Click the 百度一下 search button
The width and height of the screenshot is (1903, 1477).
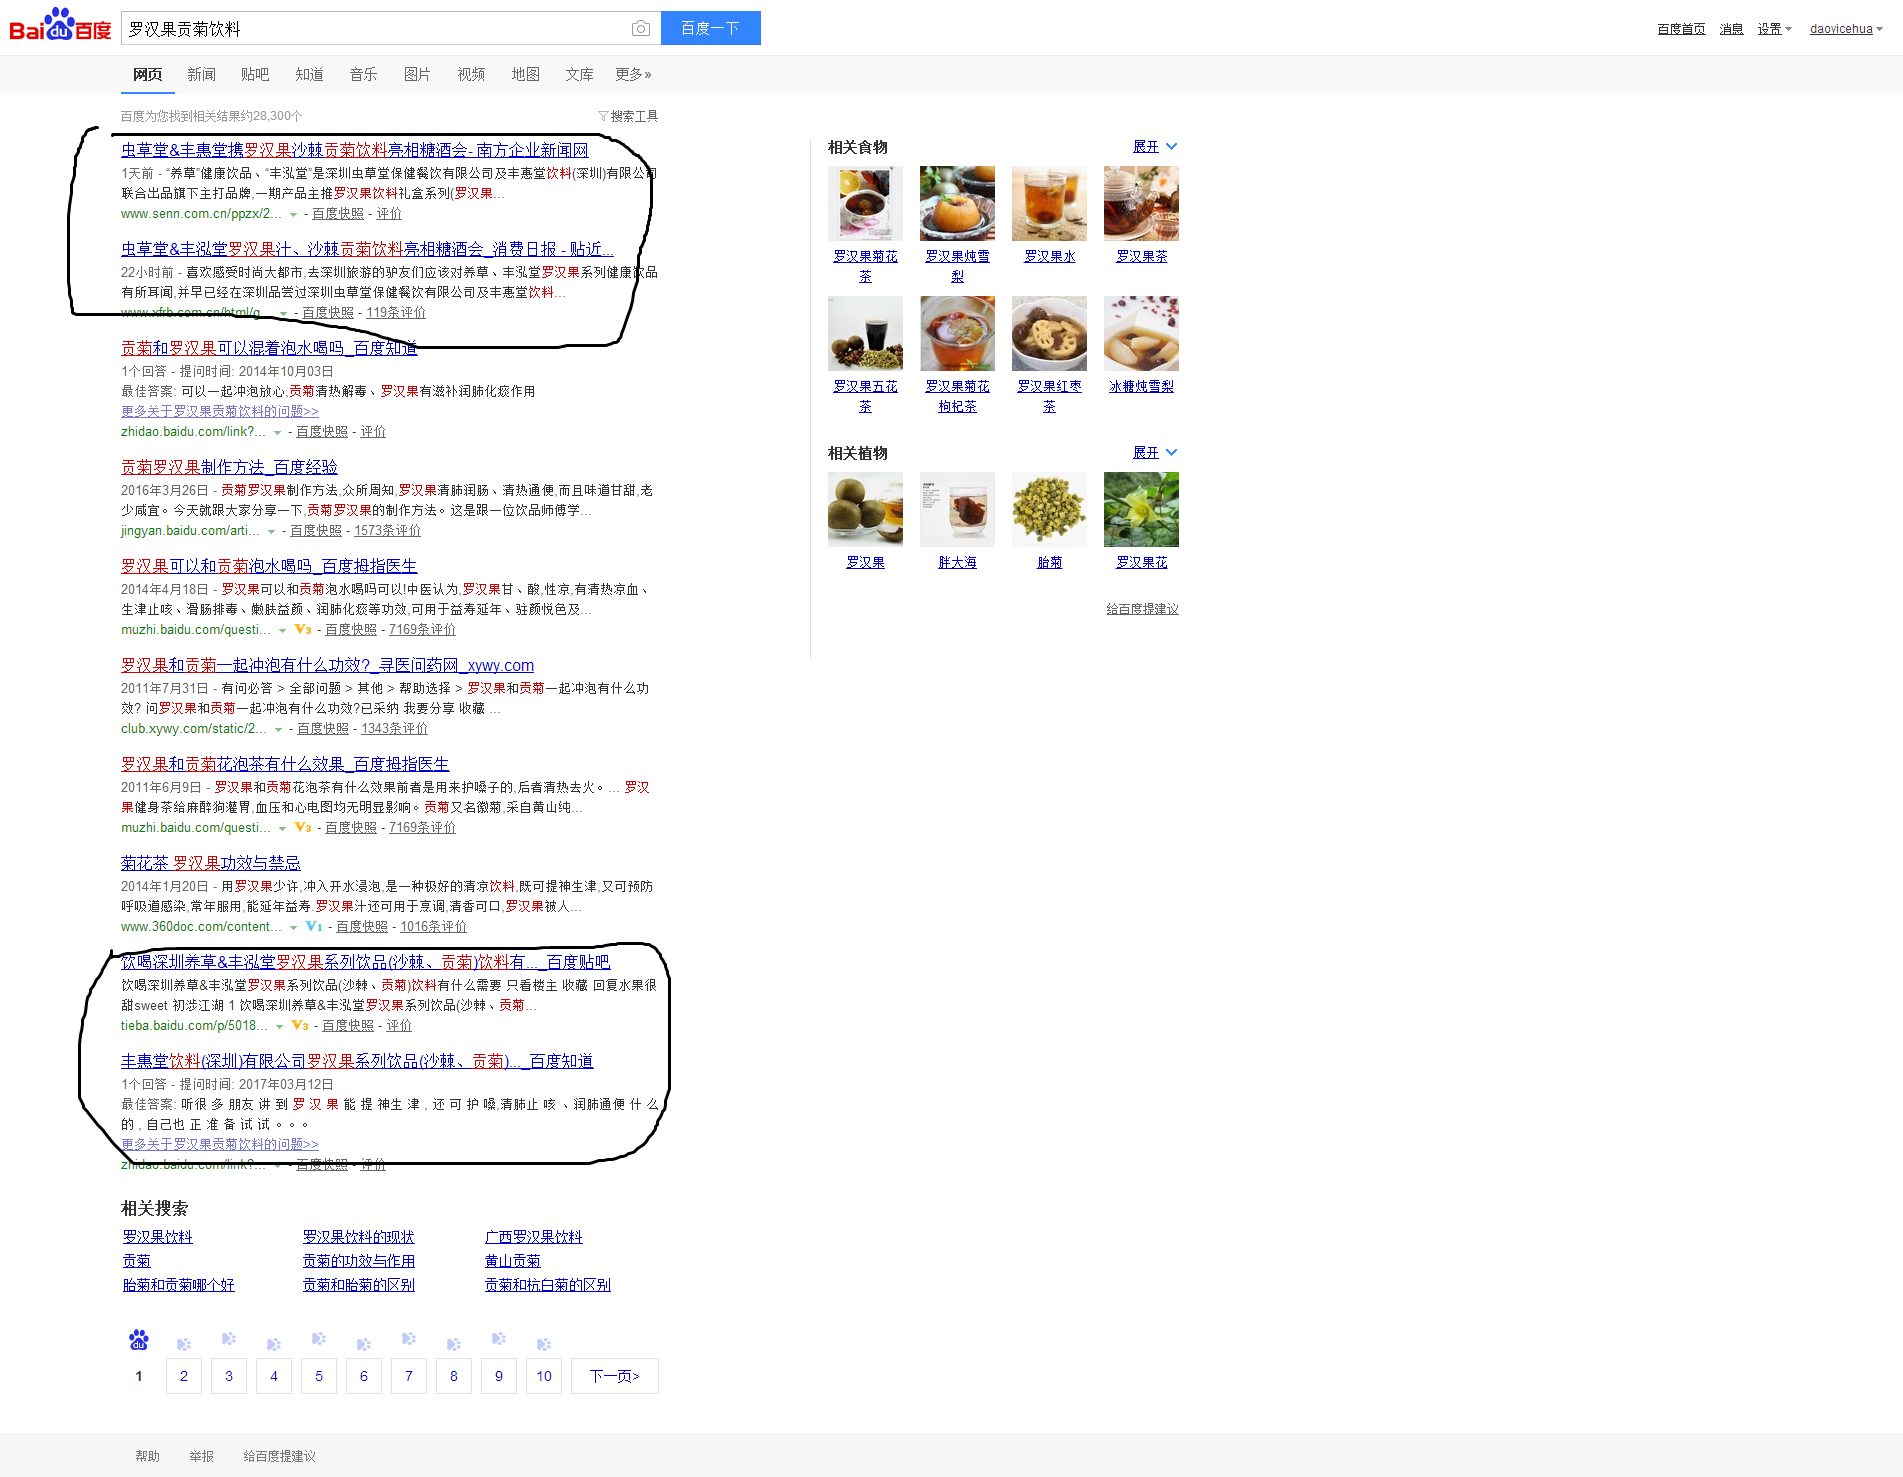coord(711,28)
